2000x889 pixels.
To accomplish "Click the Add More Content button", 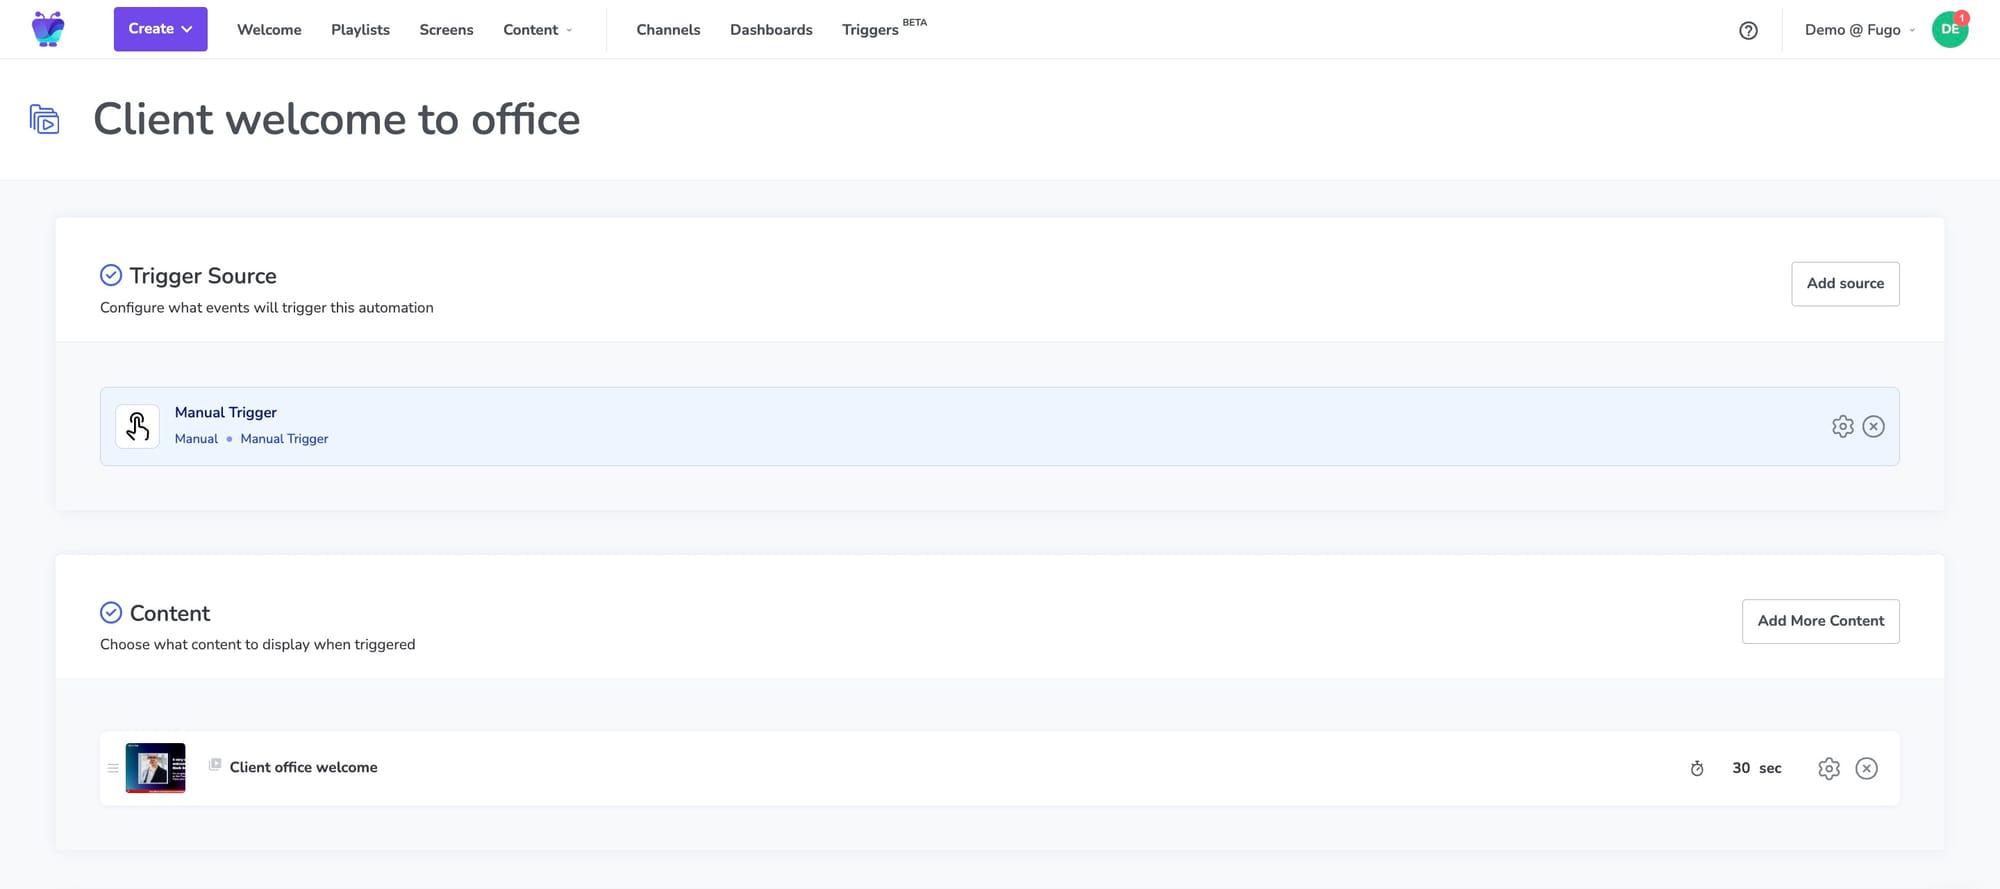I will point(1820,621).
